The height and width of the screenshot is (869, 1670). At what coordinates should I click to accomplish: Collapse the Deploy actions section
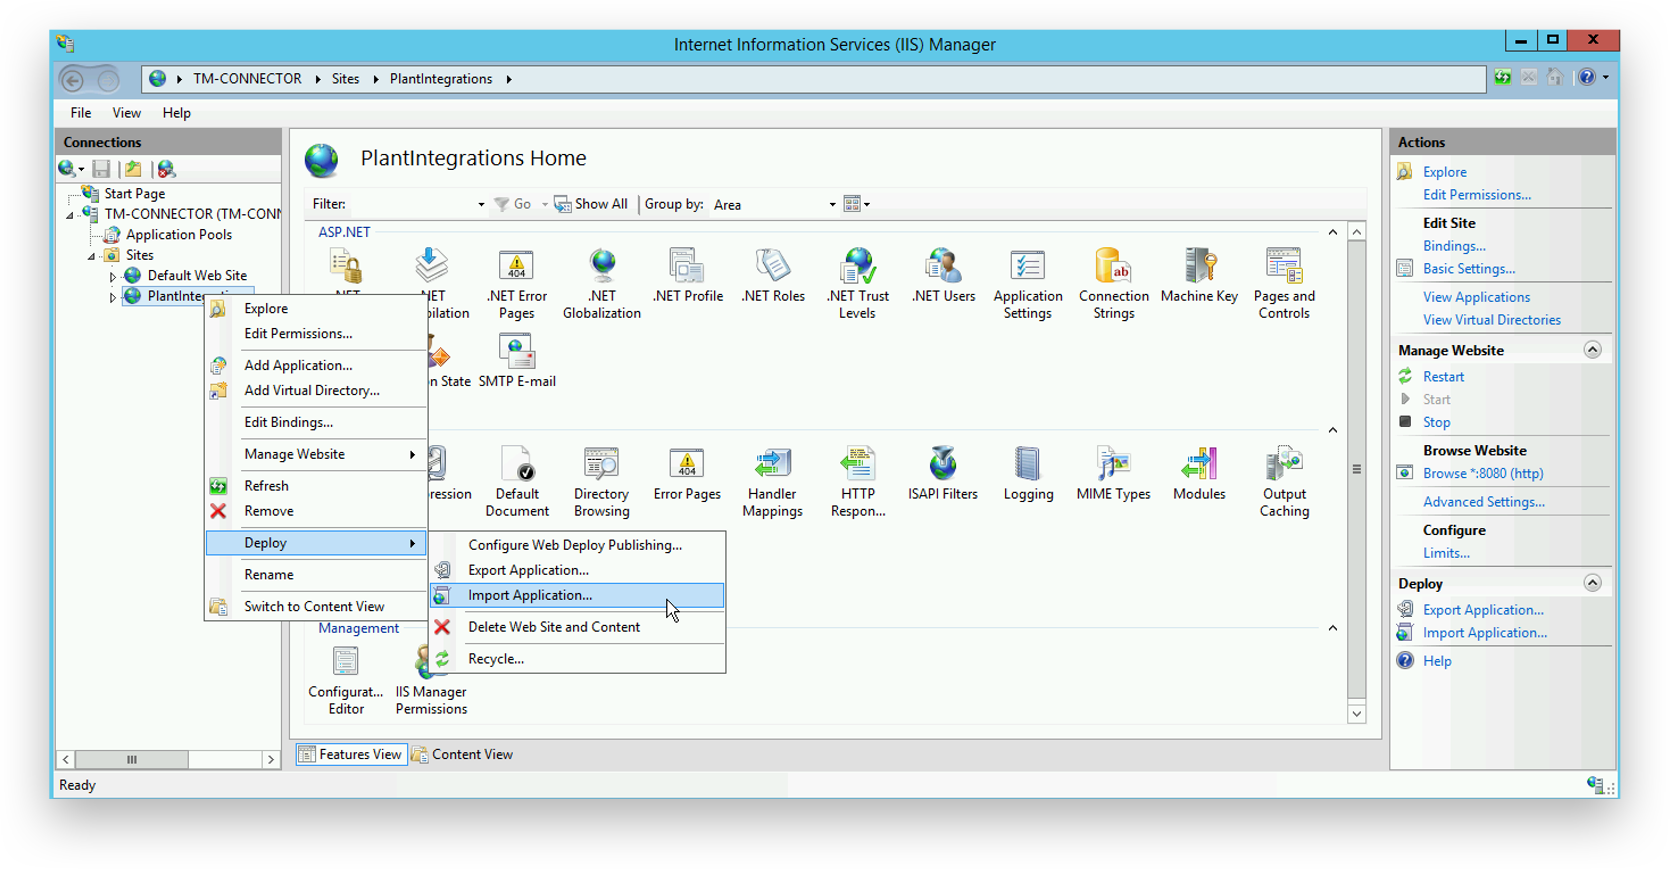[1592, 583]
